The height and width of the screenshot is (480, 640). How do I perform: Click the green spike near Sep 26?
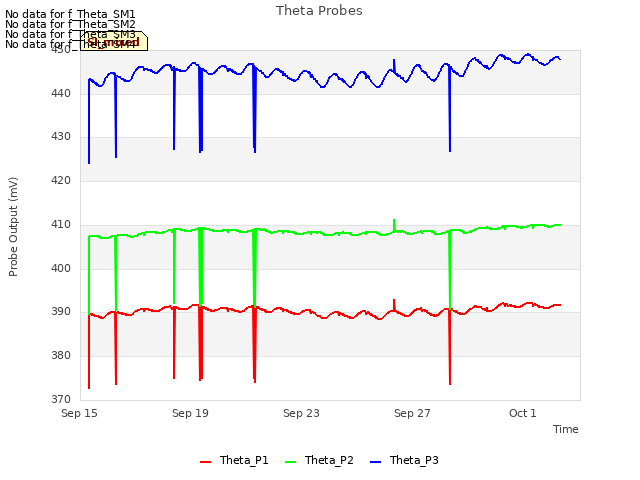pos(394,225)
